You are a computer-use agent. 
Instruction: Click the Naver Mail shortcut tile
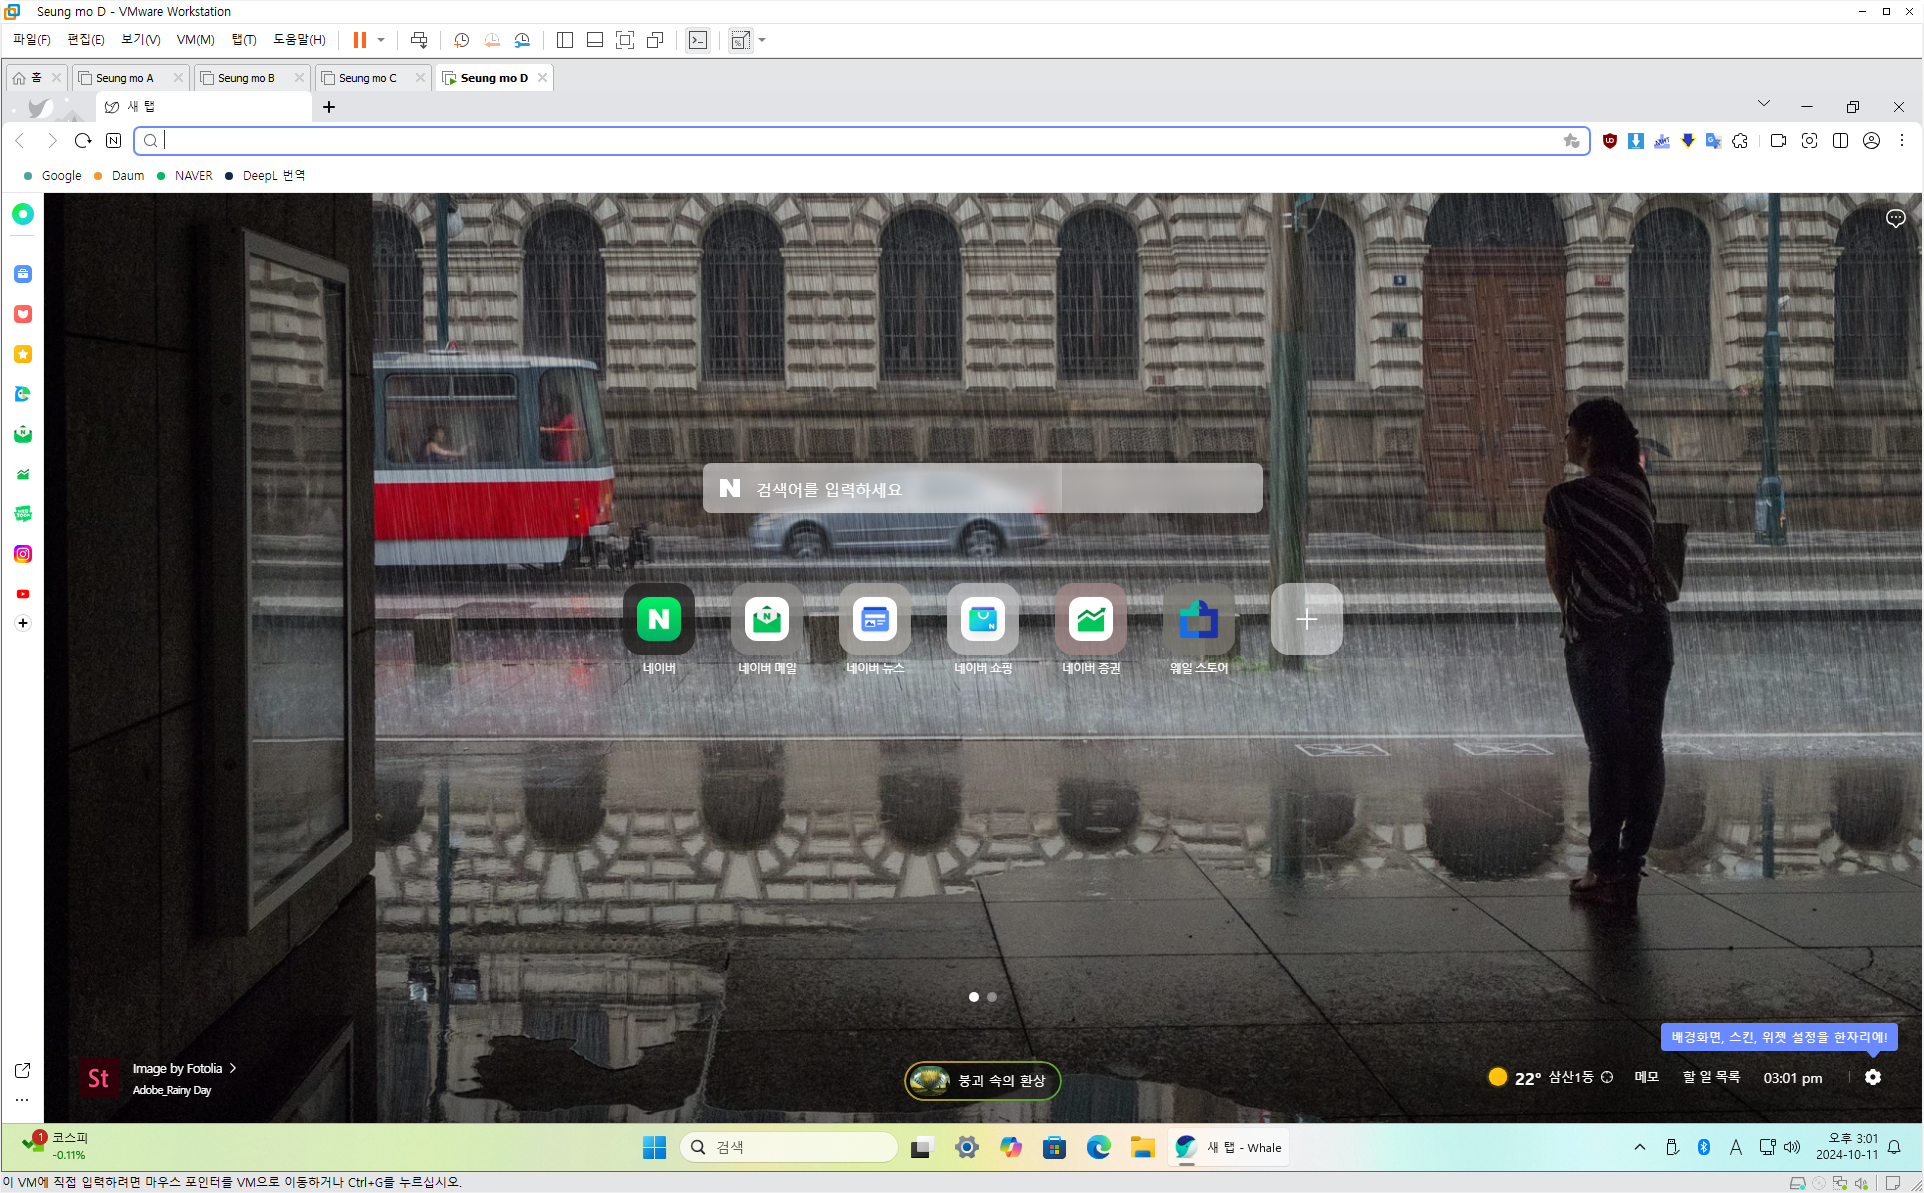tap(767, 620)
